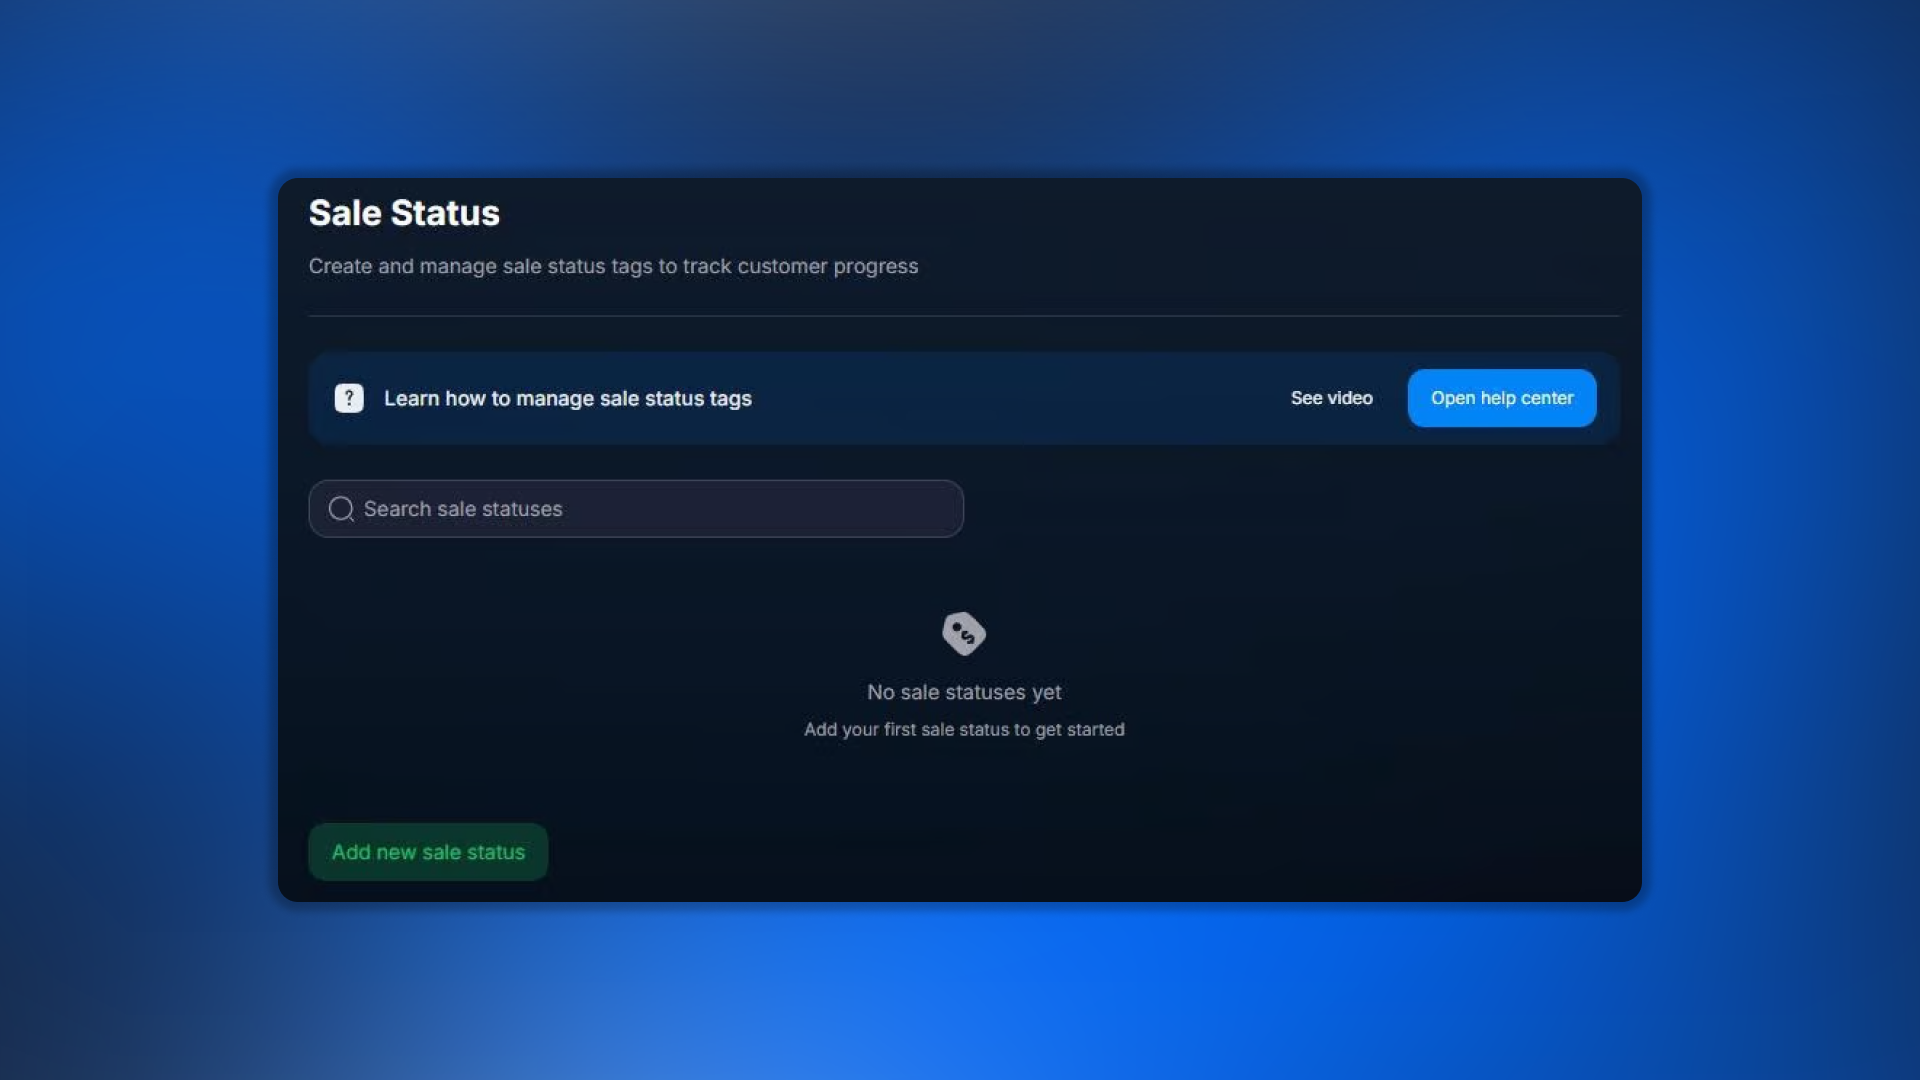Click the sale tag empty-state icon
This screenshot has height=1080, width=1920.
point(964,634)
